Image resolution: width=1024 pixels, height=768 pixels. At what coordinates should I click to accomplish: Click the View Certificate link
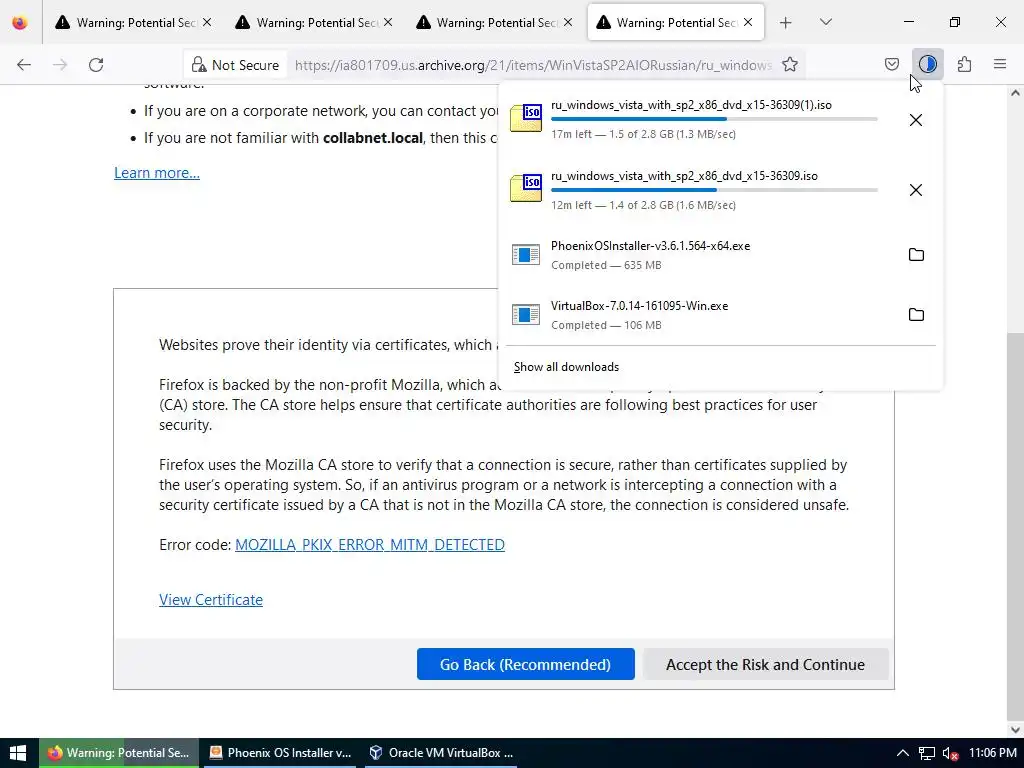click(211, 600)
